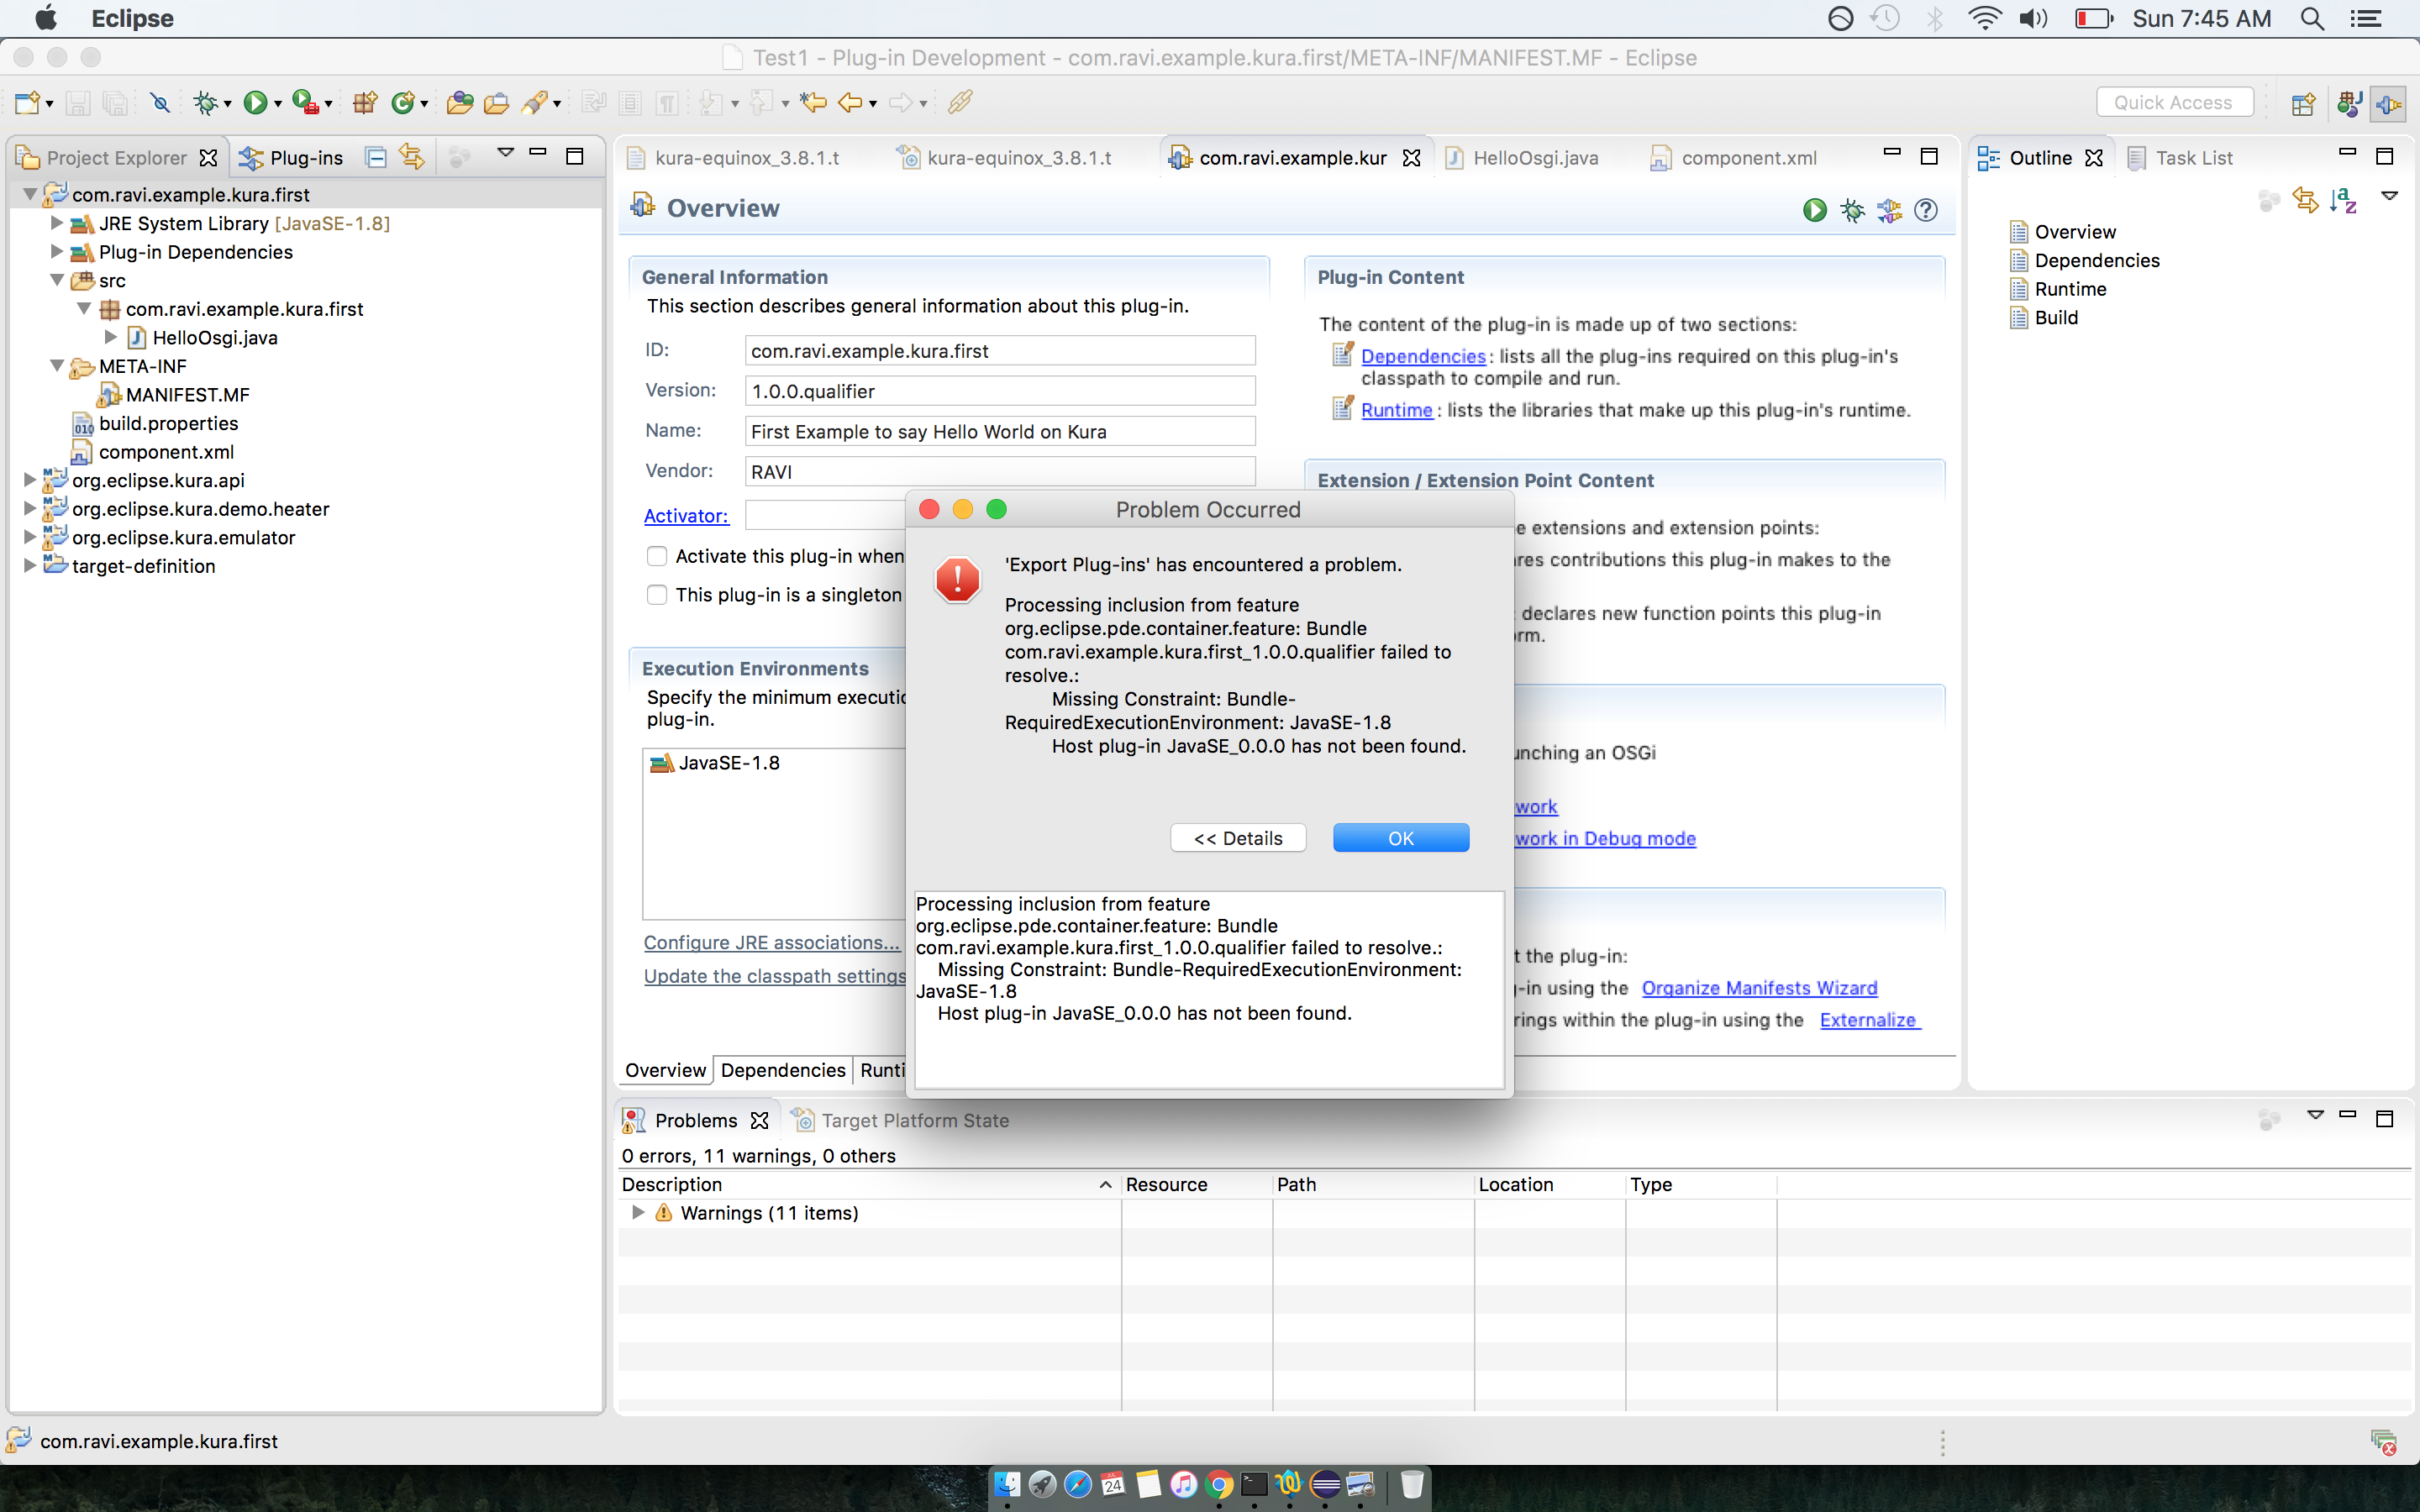This screenshot has width=2420, height=1512.
Task: Click the Vendor field containing RAVI
Action: pos(1000,471)
